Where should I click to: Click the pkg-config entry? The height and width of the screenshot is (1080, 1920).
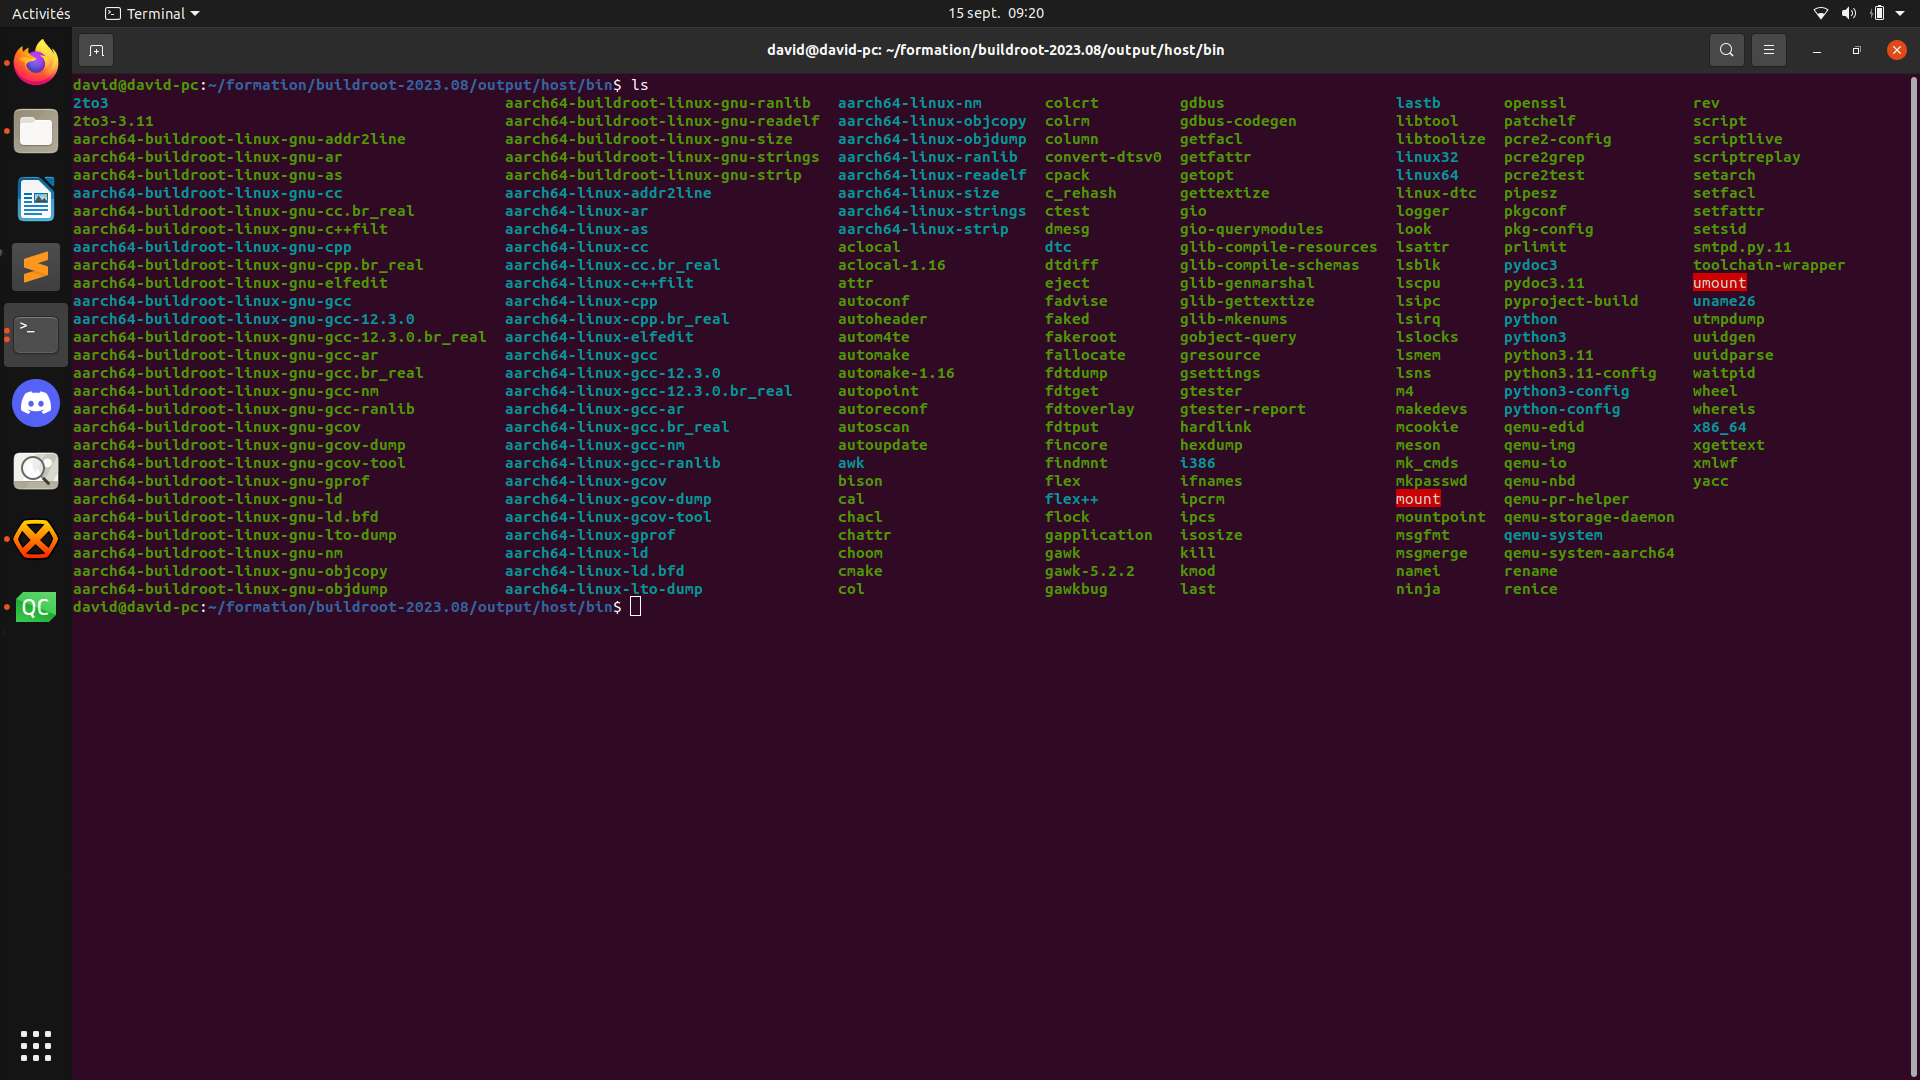1548,229
